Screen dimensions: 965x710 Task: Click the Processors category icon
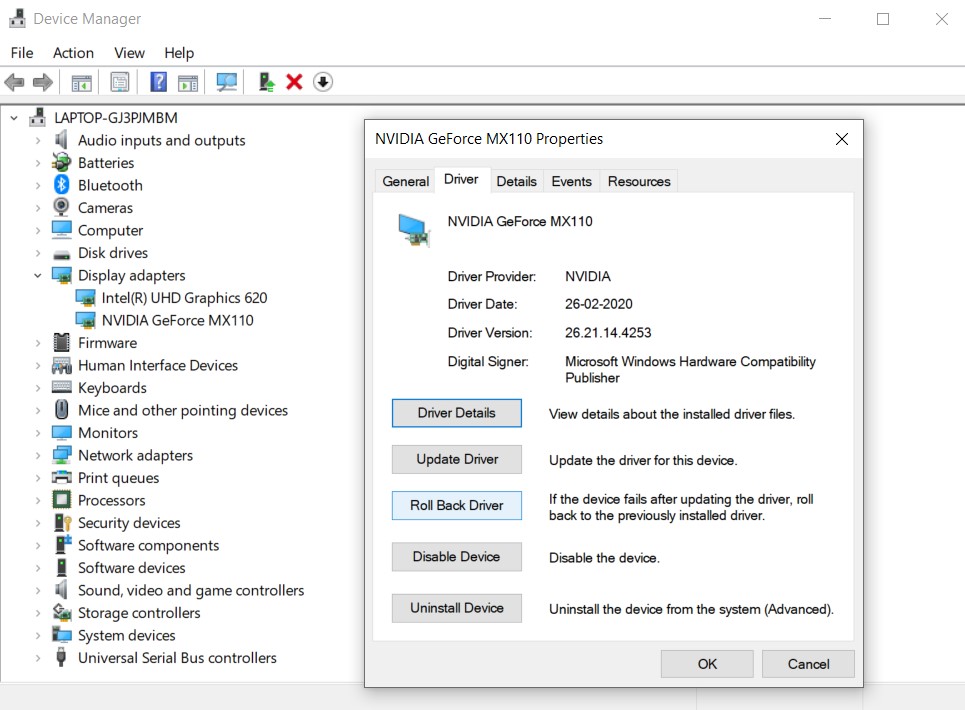coord(62,500)
